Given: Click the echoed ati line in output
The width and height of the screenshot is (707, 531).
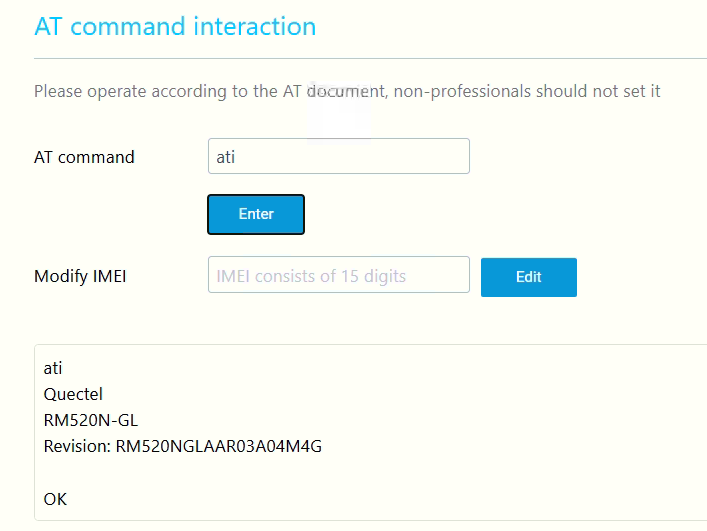Looking at the screenshot, I should click(x=53, y=368).
